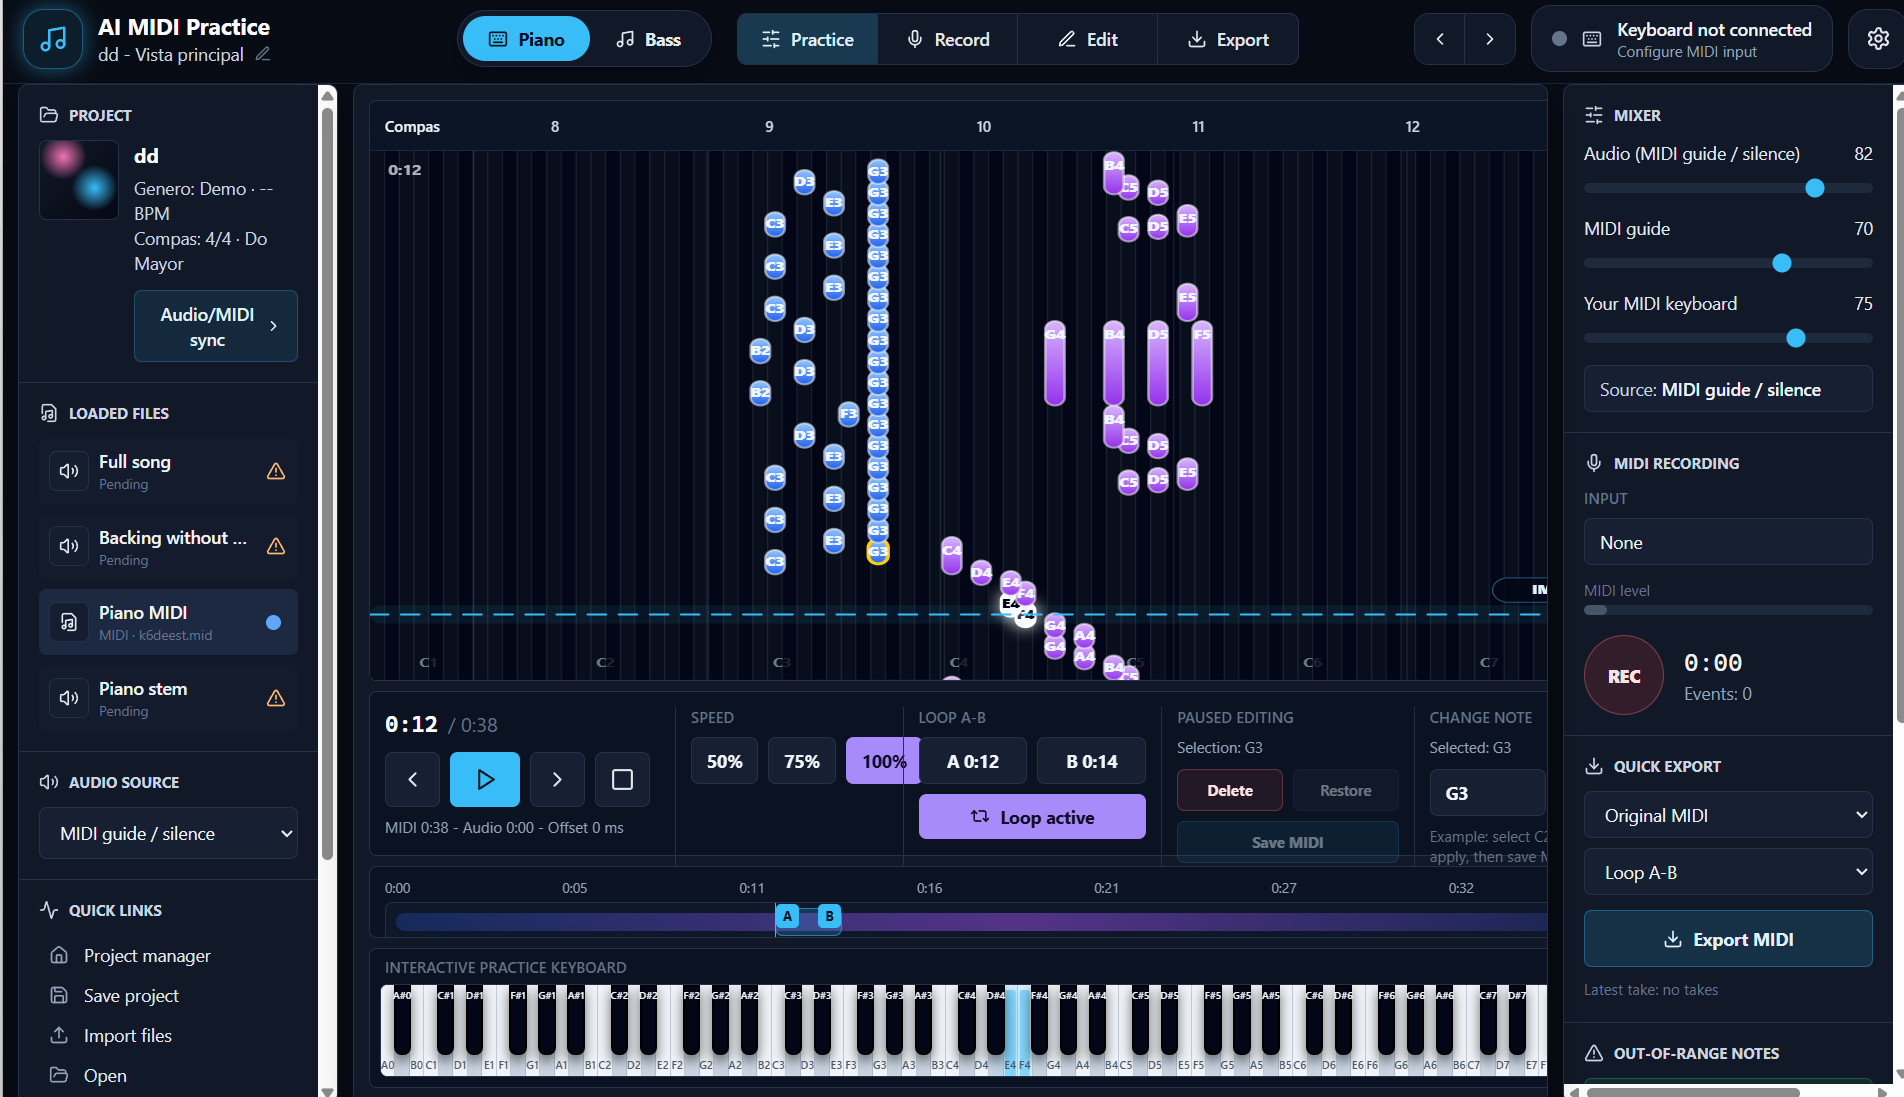
Task: Open the Change Note G3 selector
Action: point(1488,793)
